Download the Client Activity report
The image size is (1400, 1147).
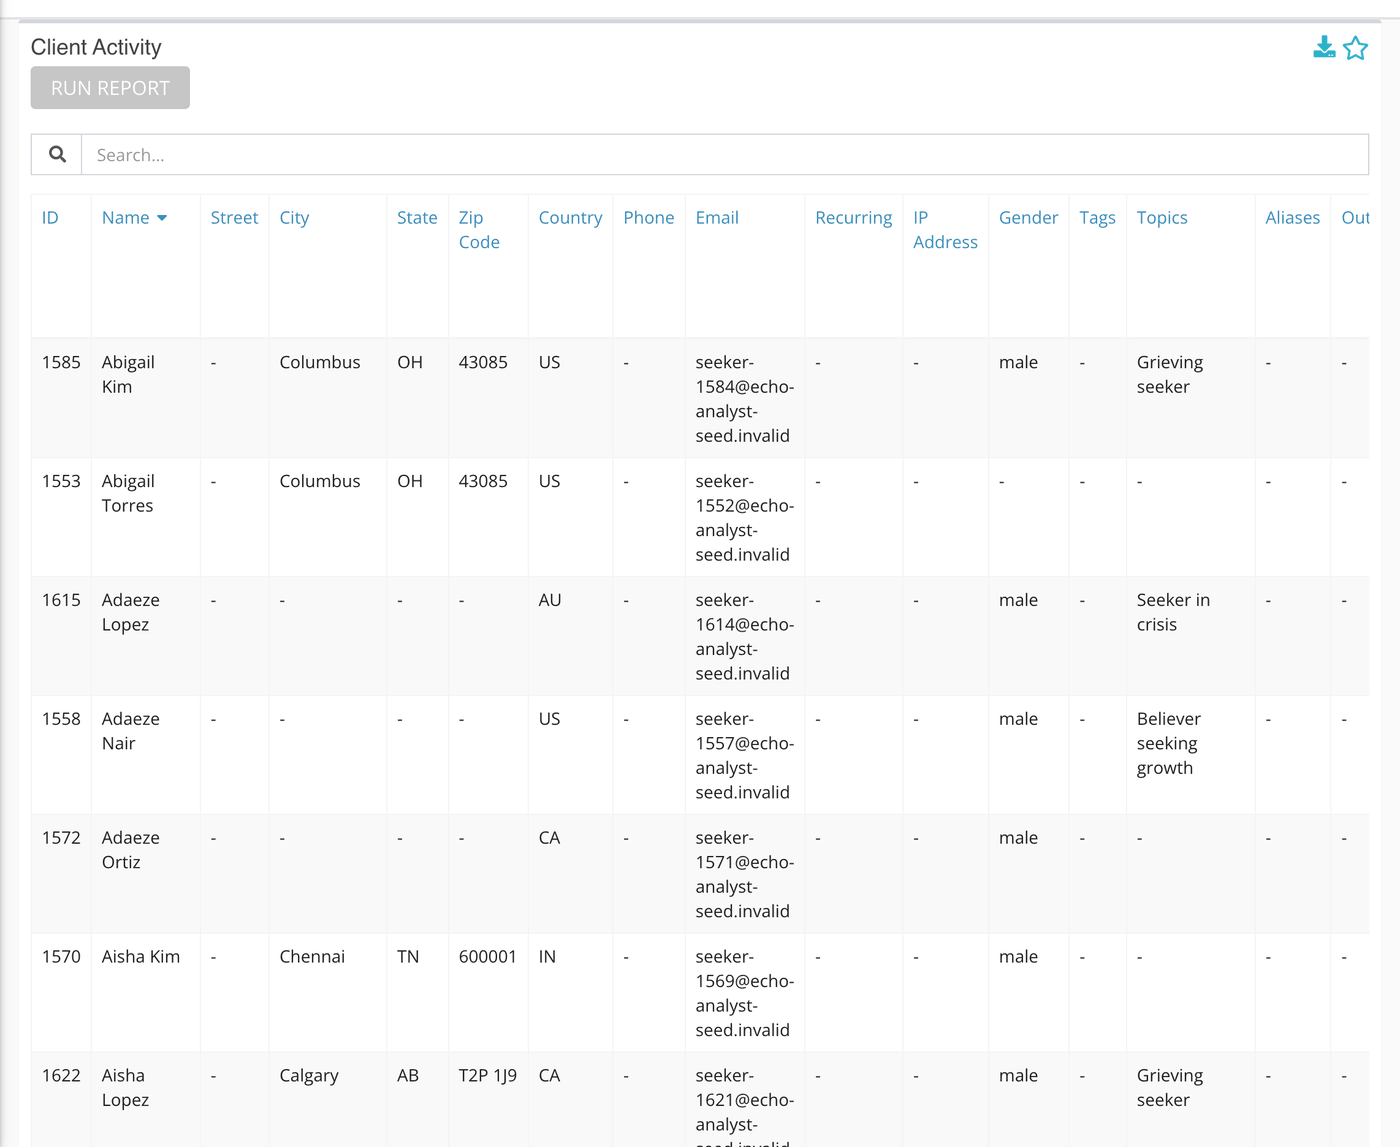point(1324,47)
